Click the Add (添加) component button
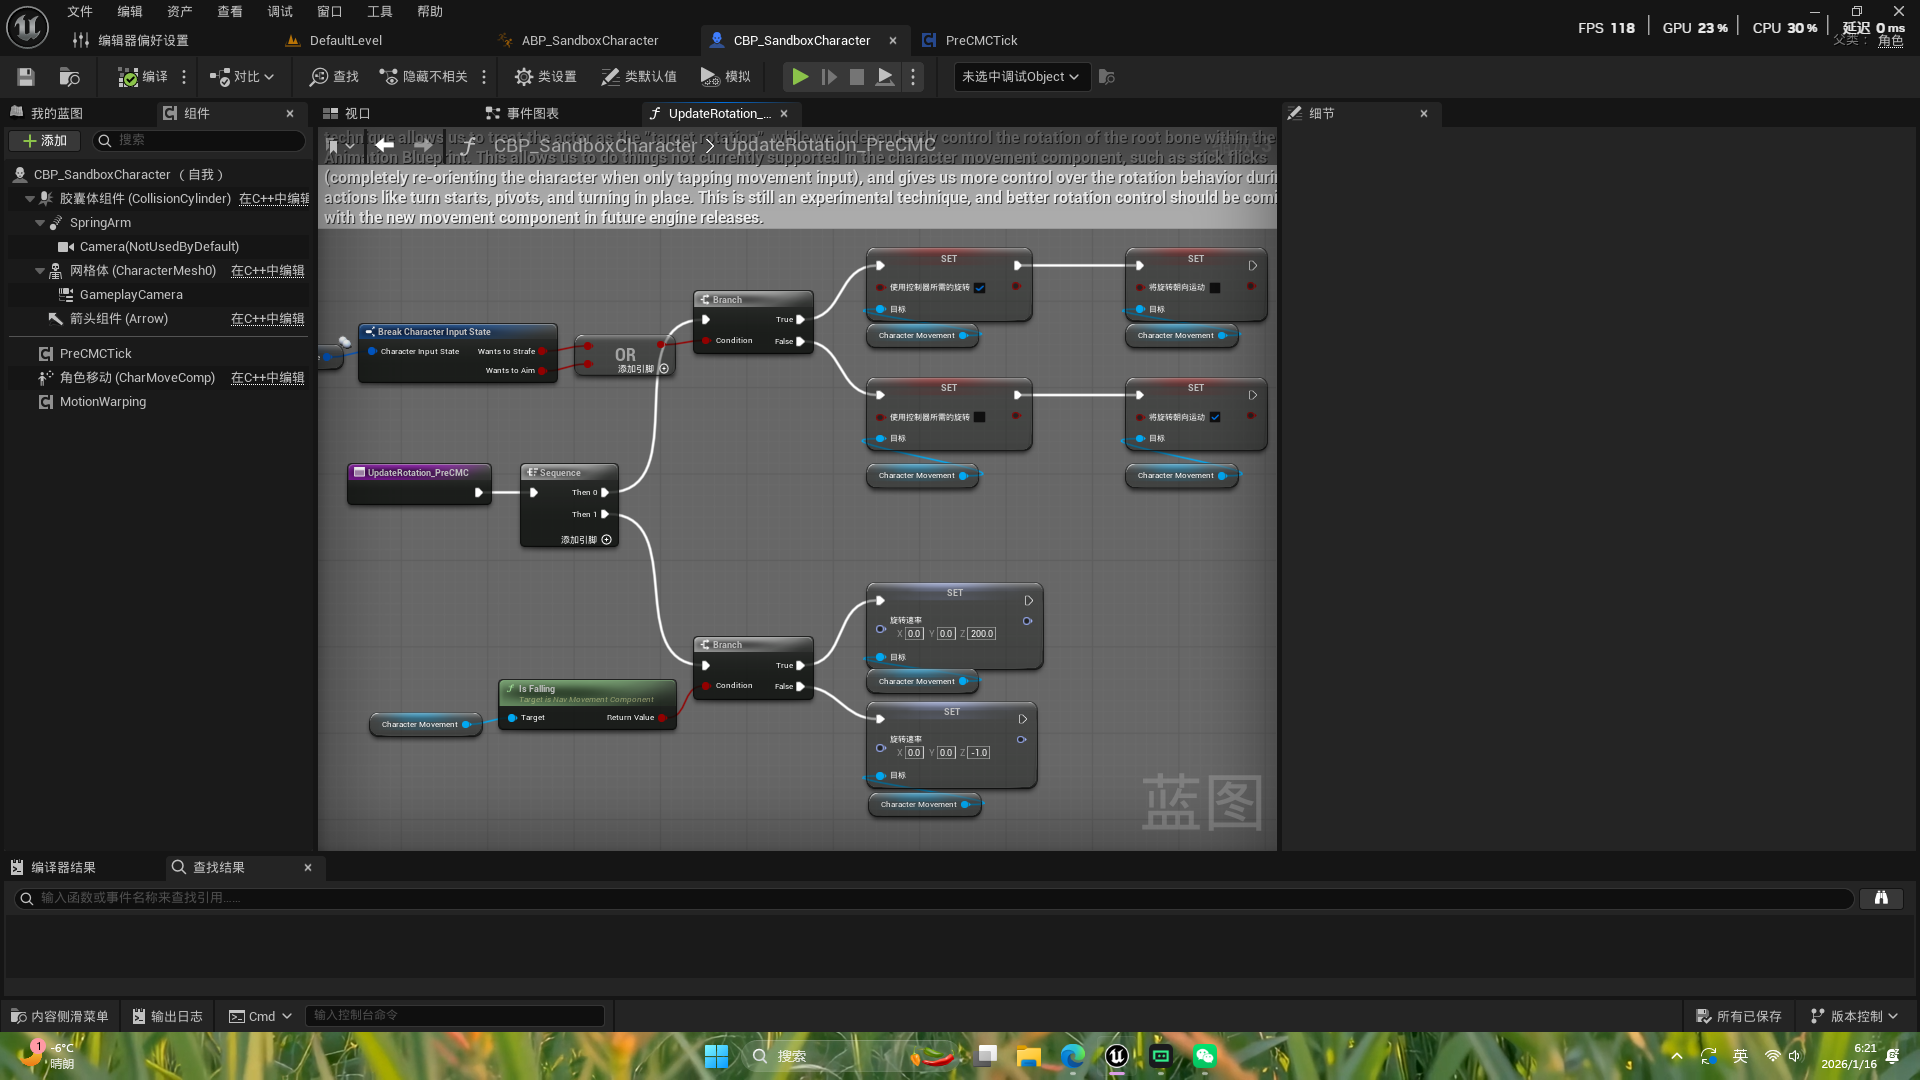Viewport: 1920px width, 1080px height. point(44,141)
